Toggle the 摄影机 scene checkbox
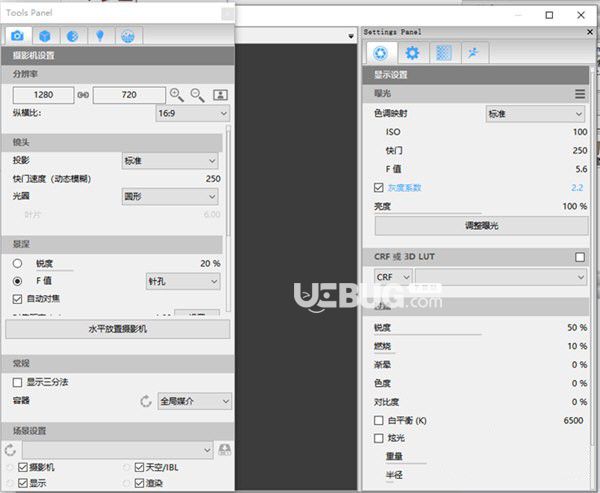This screenshot has width=600, height=493. click(x=23, y=467)
